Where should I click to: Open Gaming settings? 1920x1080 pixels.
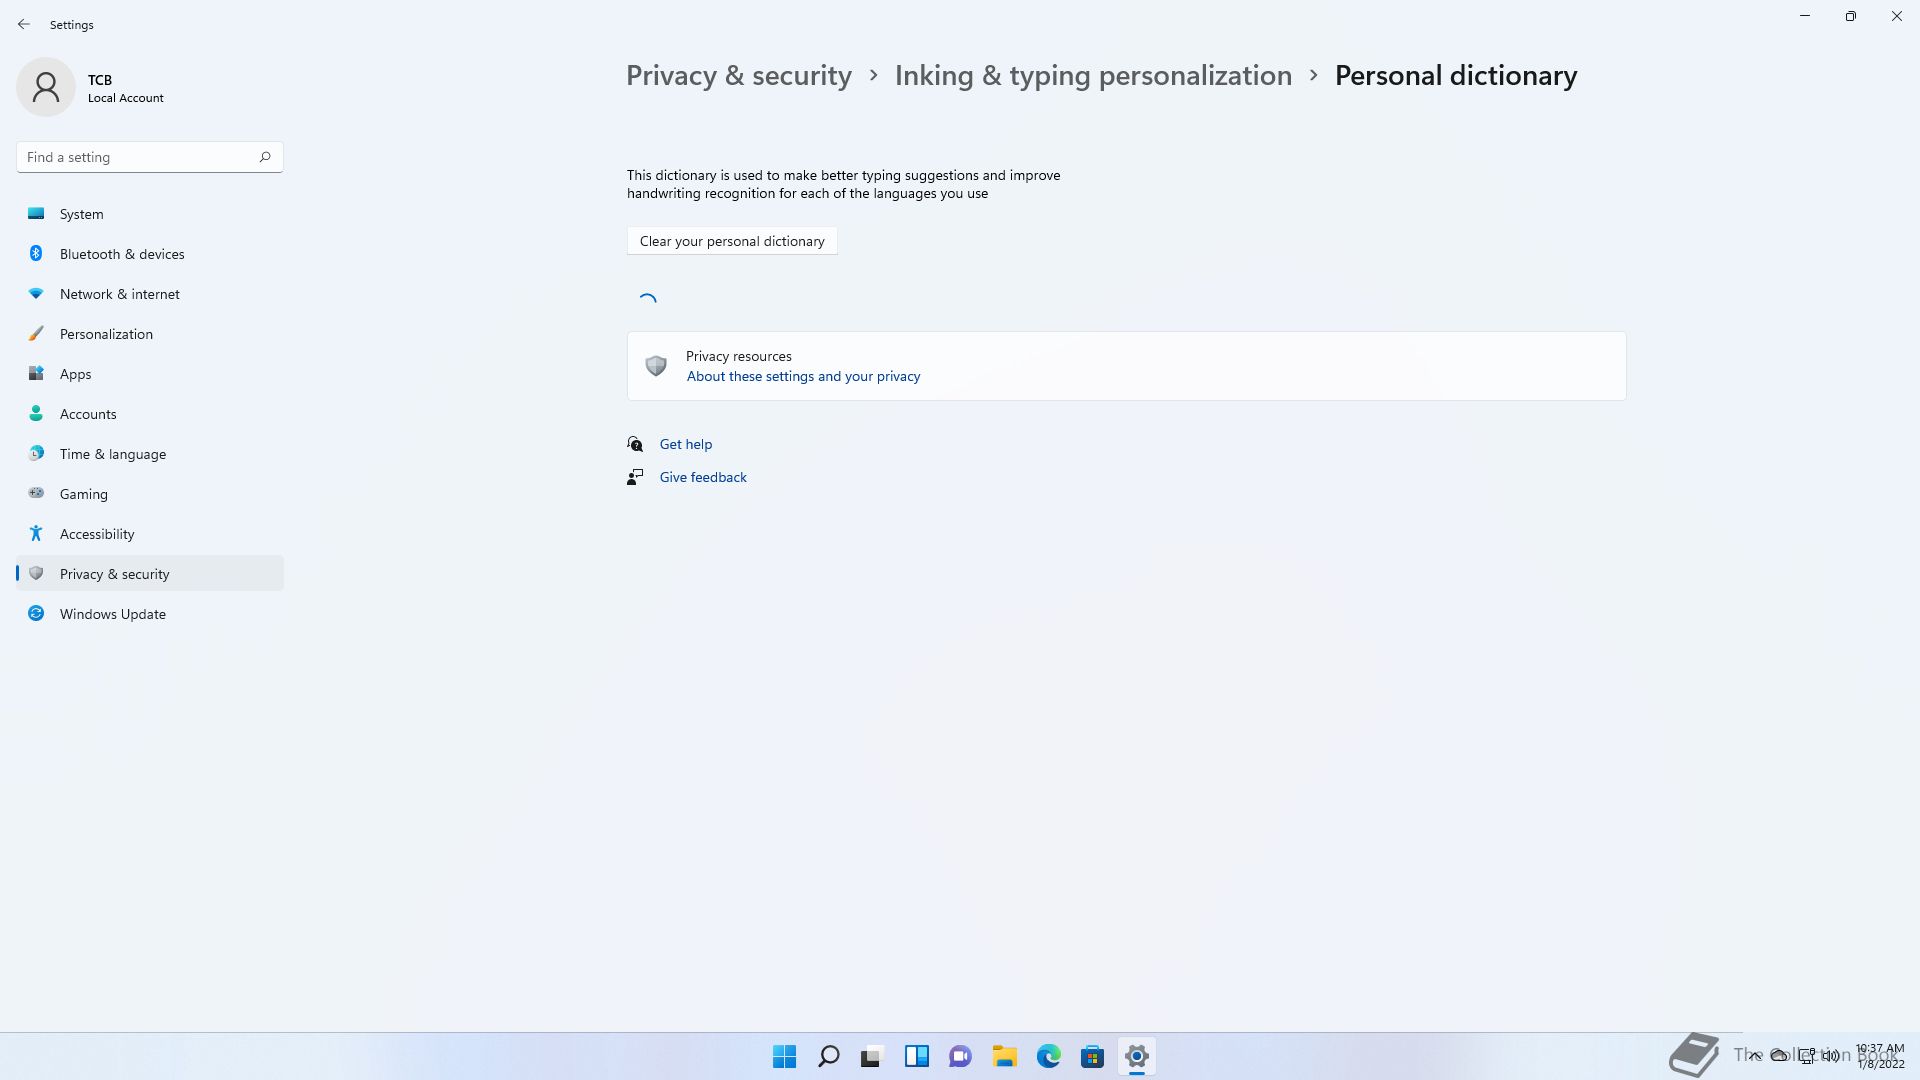[83, 494]
